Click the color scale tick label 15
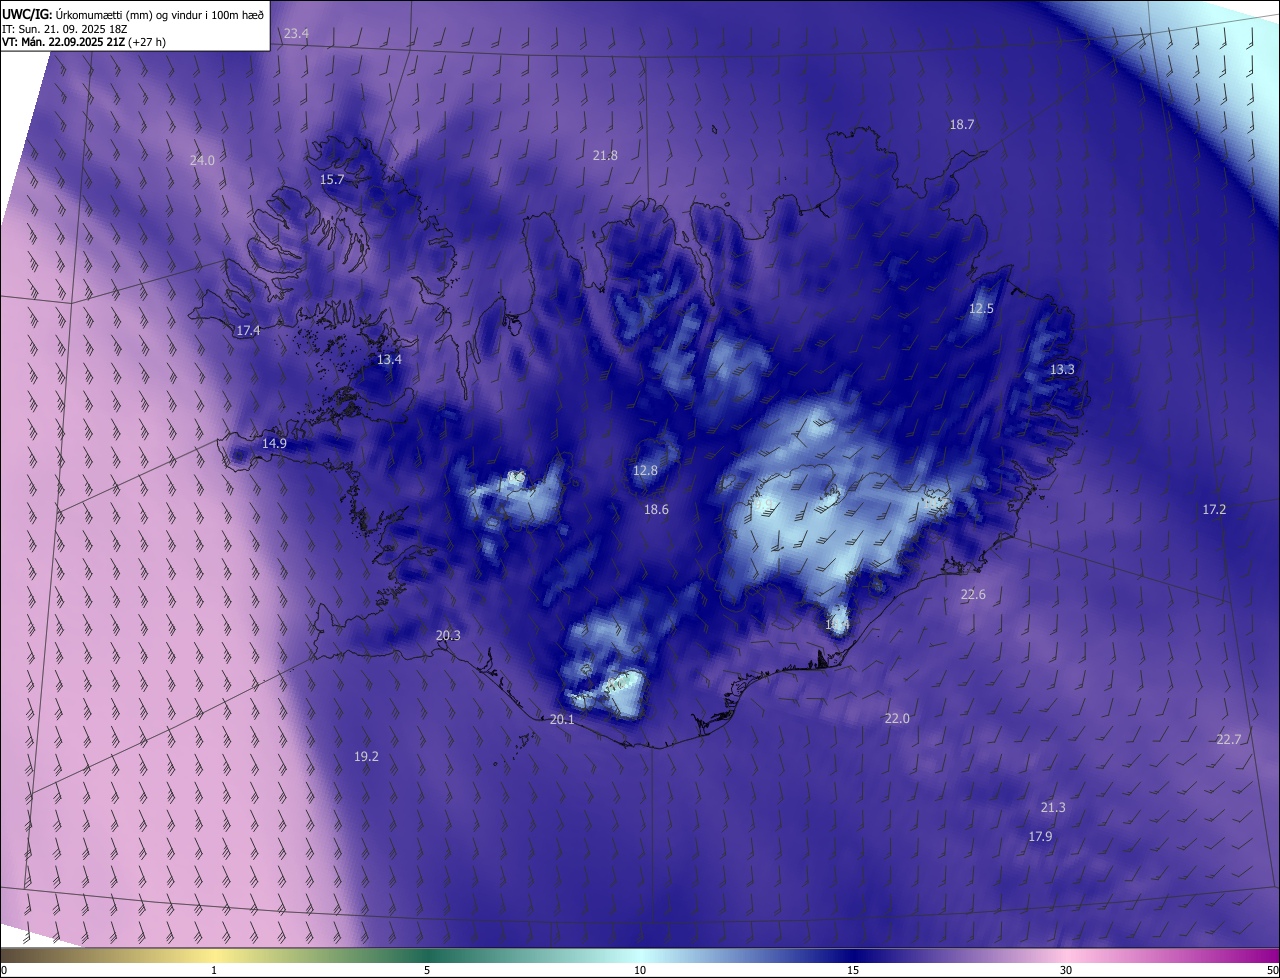 (x=853, y=971)
